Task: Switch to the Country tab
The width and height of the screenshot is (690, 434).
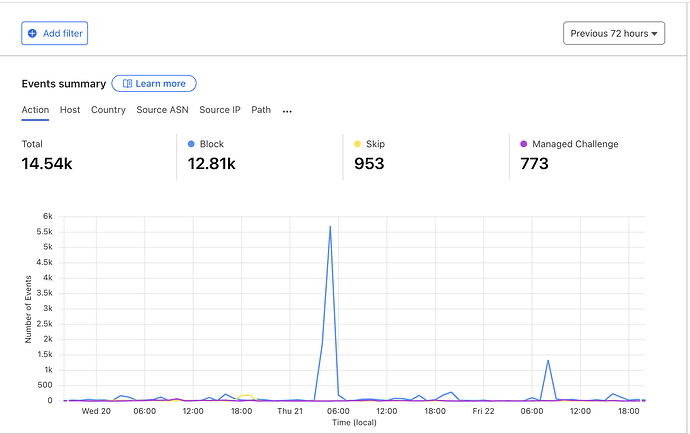Action: click(108, 110)
